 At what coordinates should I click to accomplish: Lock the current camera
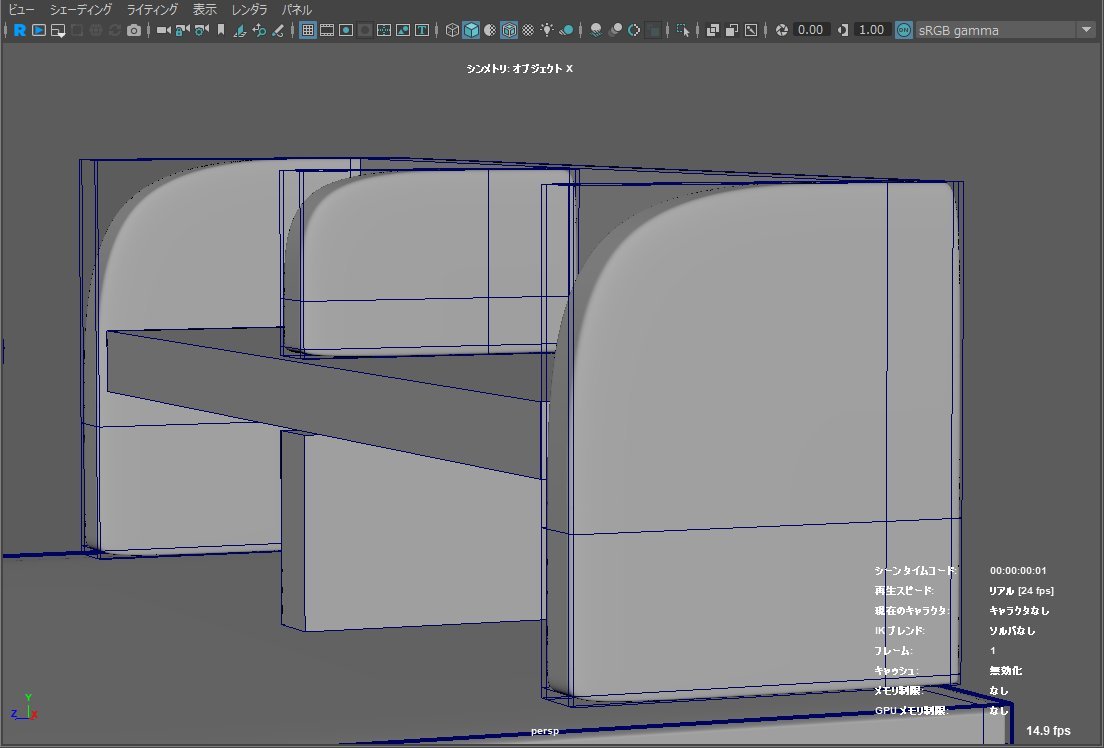tap(182, 30)
